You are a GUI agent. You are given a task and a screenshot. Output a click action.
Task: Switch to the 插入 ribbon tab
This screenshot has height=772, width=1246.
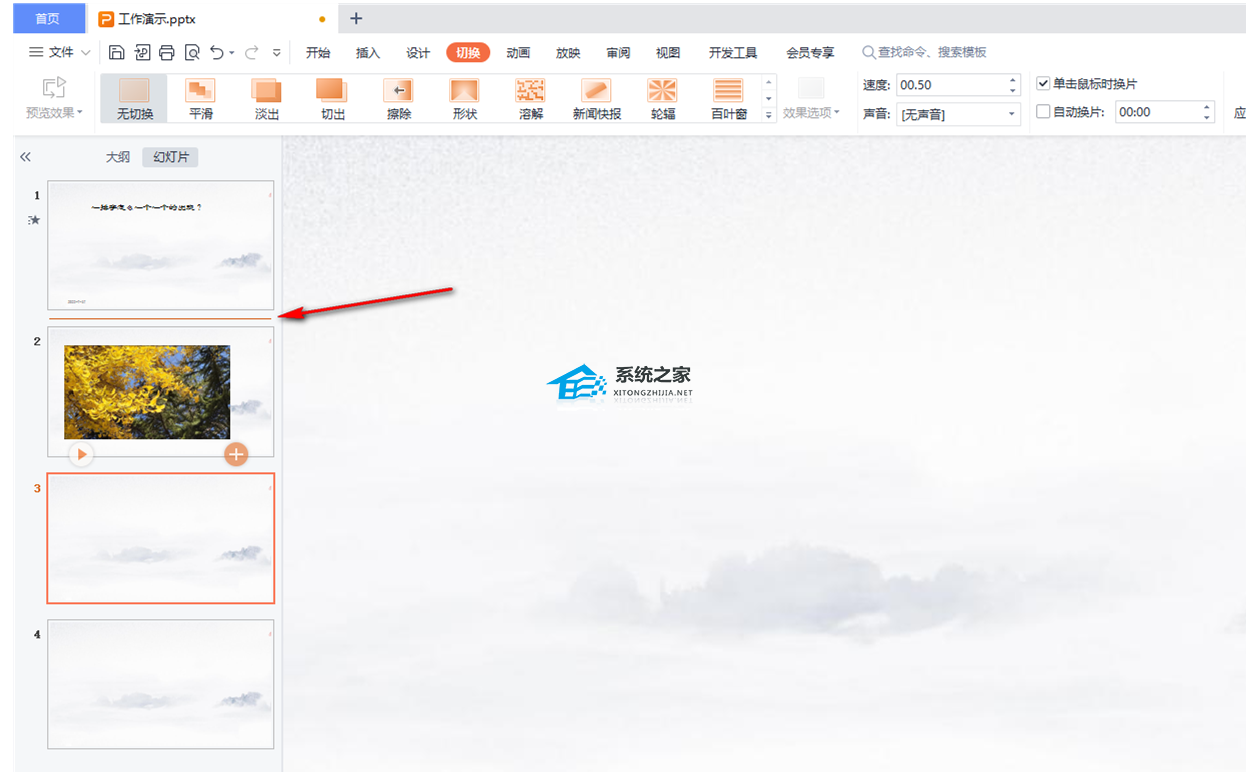tap(368, 53)
